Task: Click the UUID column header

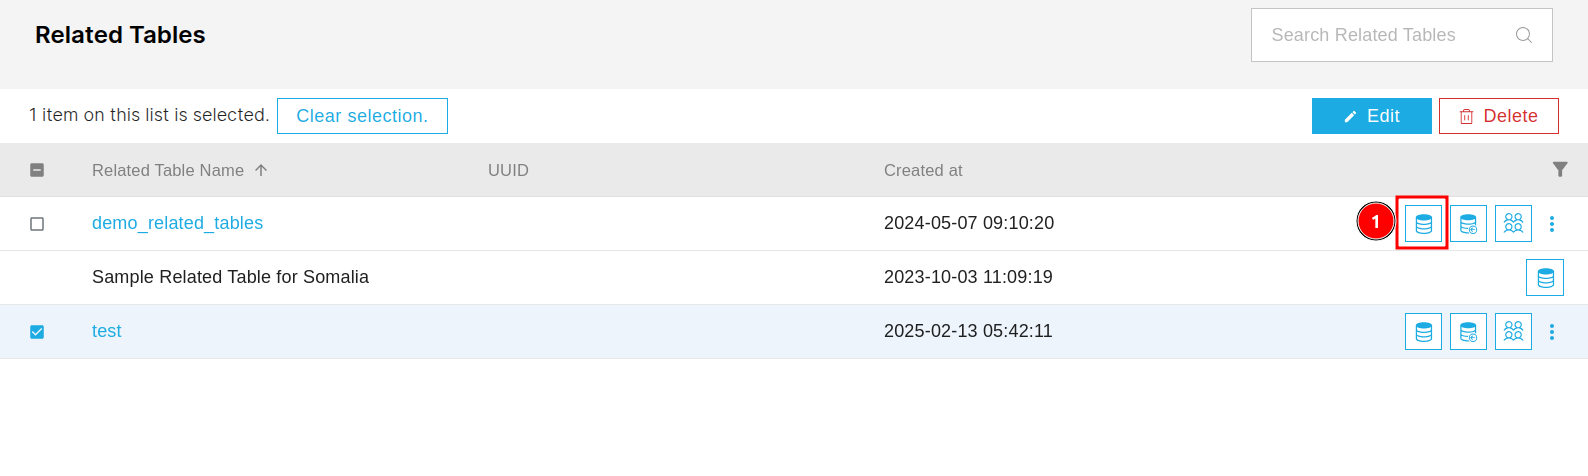Action: point(508,170)
